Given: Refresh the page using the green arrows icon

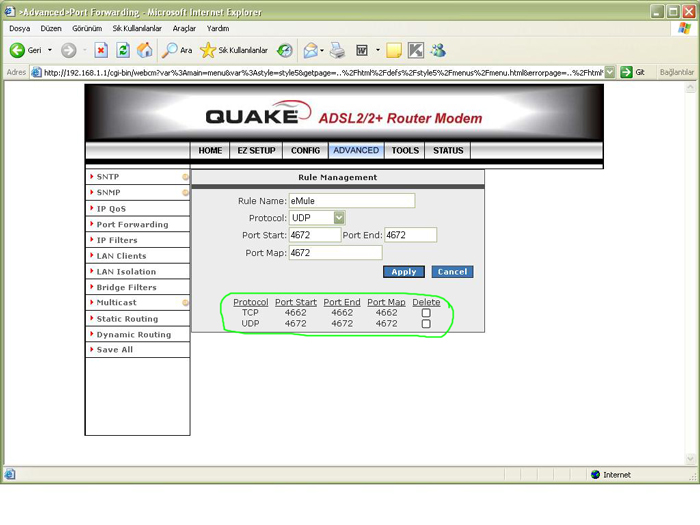Looking at the screenshot, I should coord(123,50).
